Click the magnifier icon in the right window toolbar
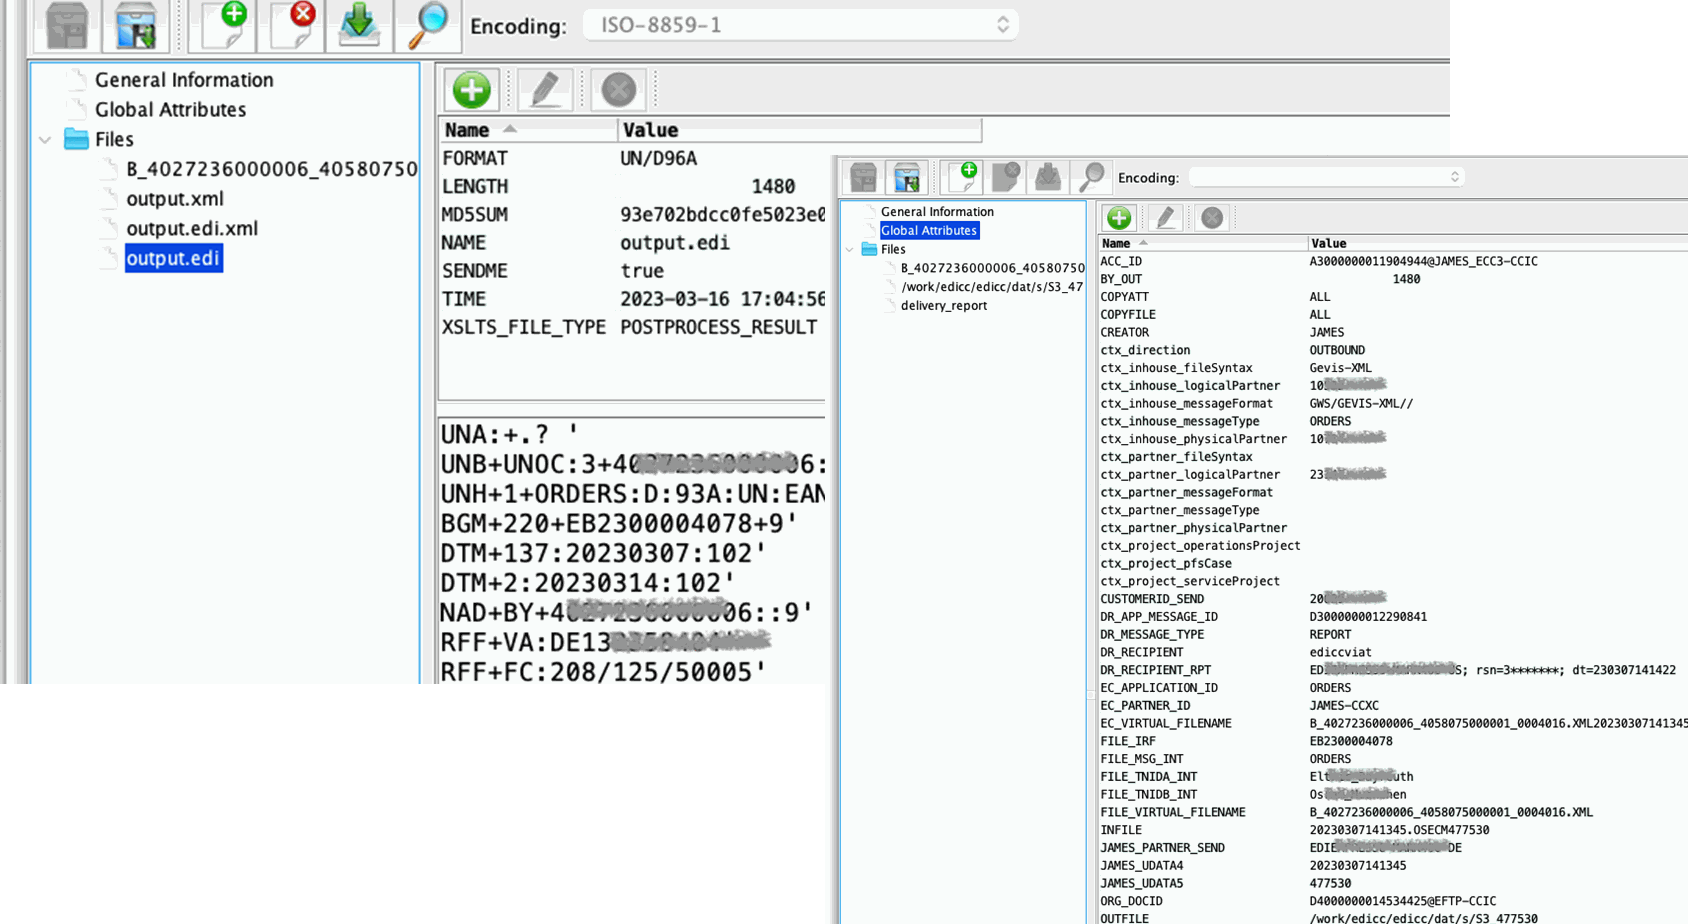The width and height of the screenshot is (1688, 924). 1092,177
